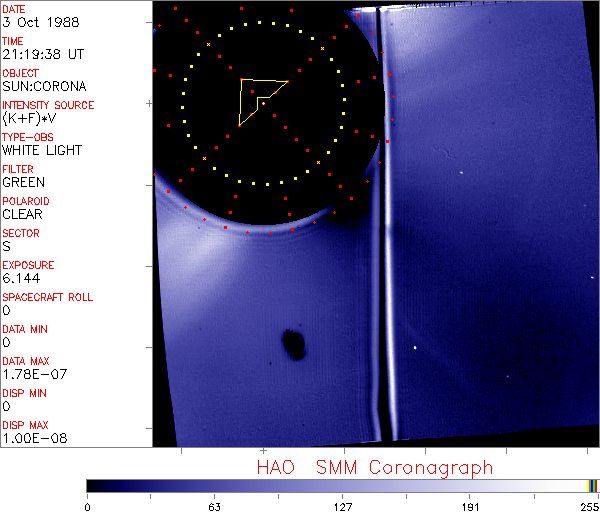
Task: Click the rainbow segment at the colorbar end
Action: [x=593, y=485]
